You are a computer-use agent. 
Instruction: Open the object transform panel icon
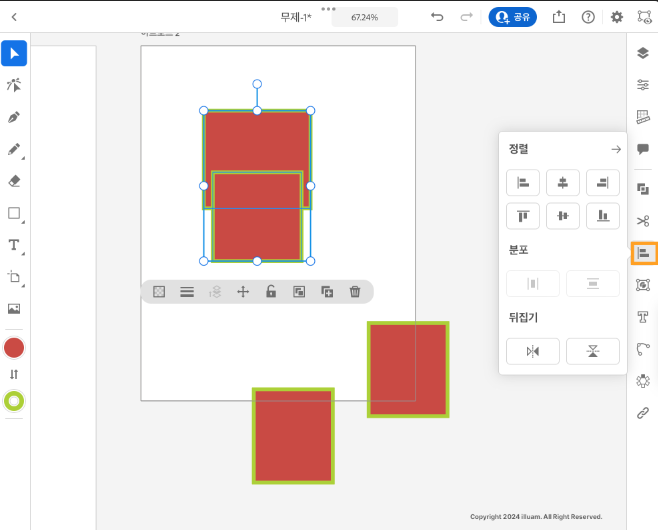tap(642, 285)
